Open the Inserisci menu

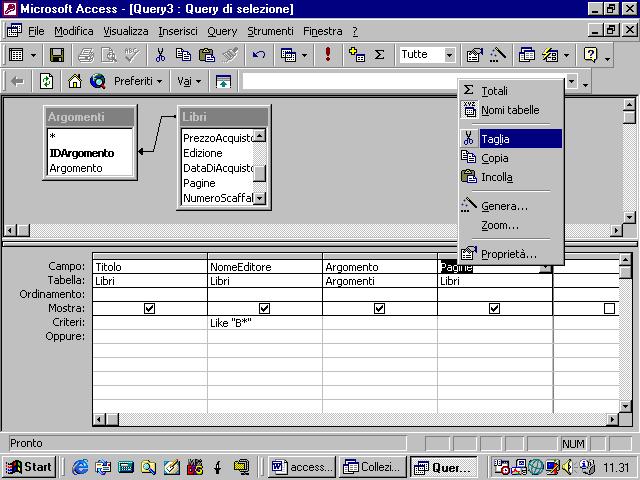(x=178, y=31)
